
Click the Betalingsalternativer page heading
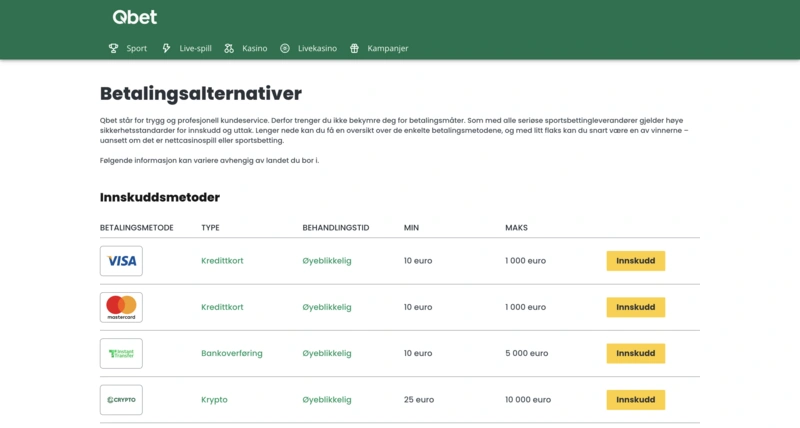(201, 93)
